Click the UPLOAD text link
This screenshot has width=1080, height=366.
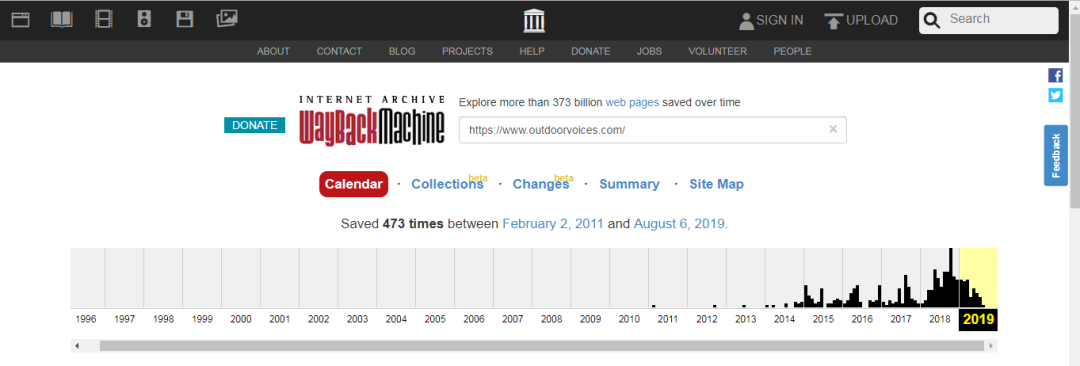[x=872, y=21]
